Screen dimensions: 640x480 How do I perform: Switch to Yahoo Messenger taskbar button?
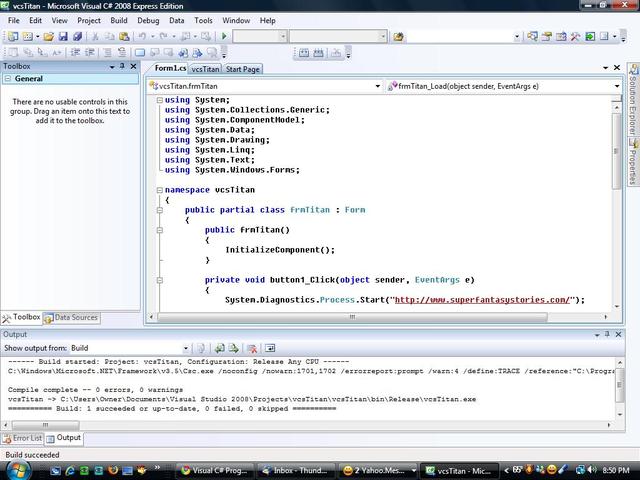tap(378, 471)
